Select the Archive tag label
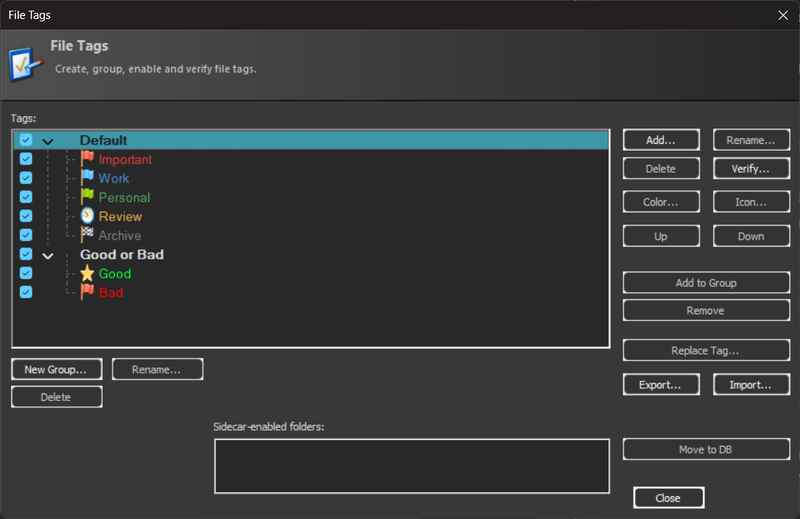This screenshot has width=800, height=519. [120, 236]
